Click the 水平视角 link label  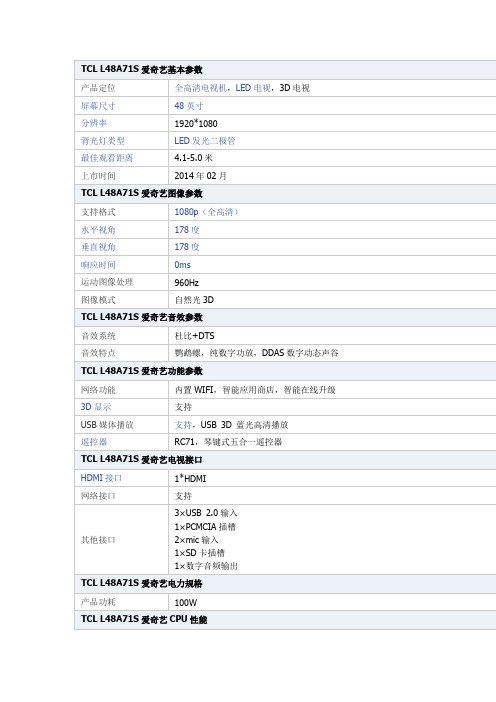tap(98, 230)
